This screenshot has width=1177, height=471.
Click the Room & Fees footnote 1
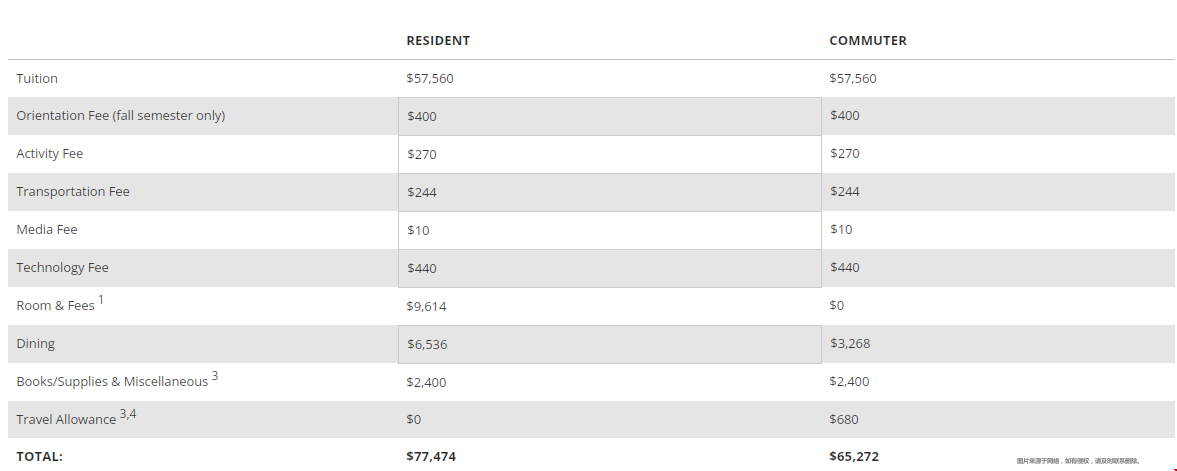[x=101, y=300]
